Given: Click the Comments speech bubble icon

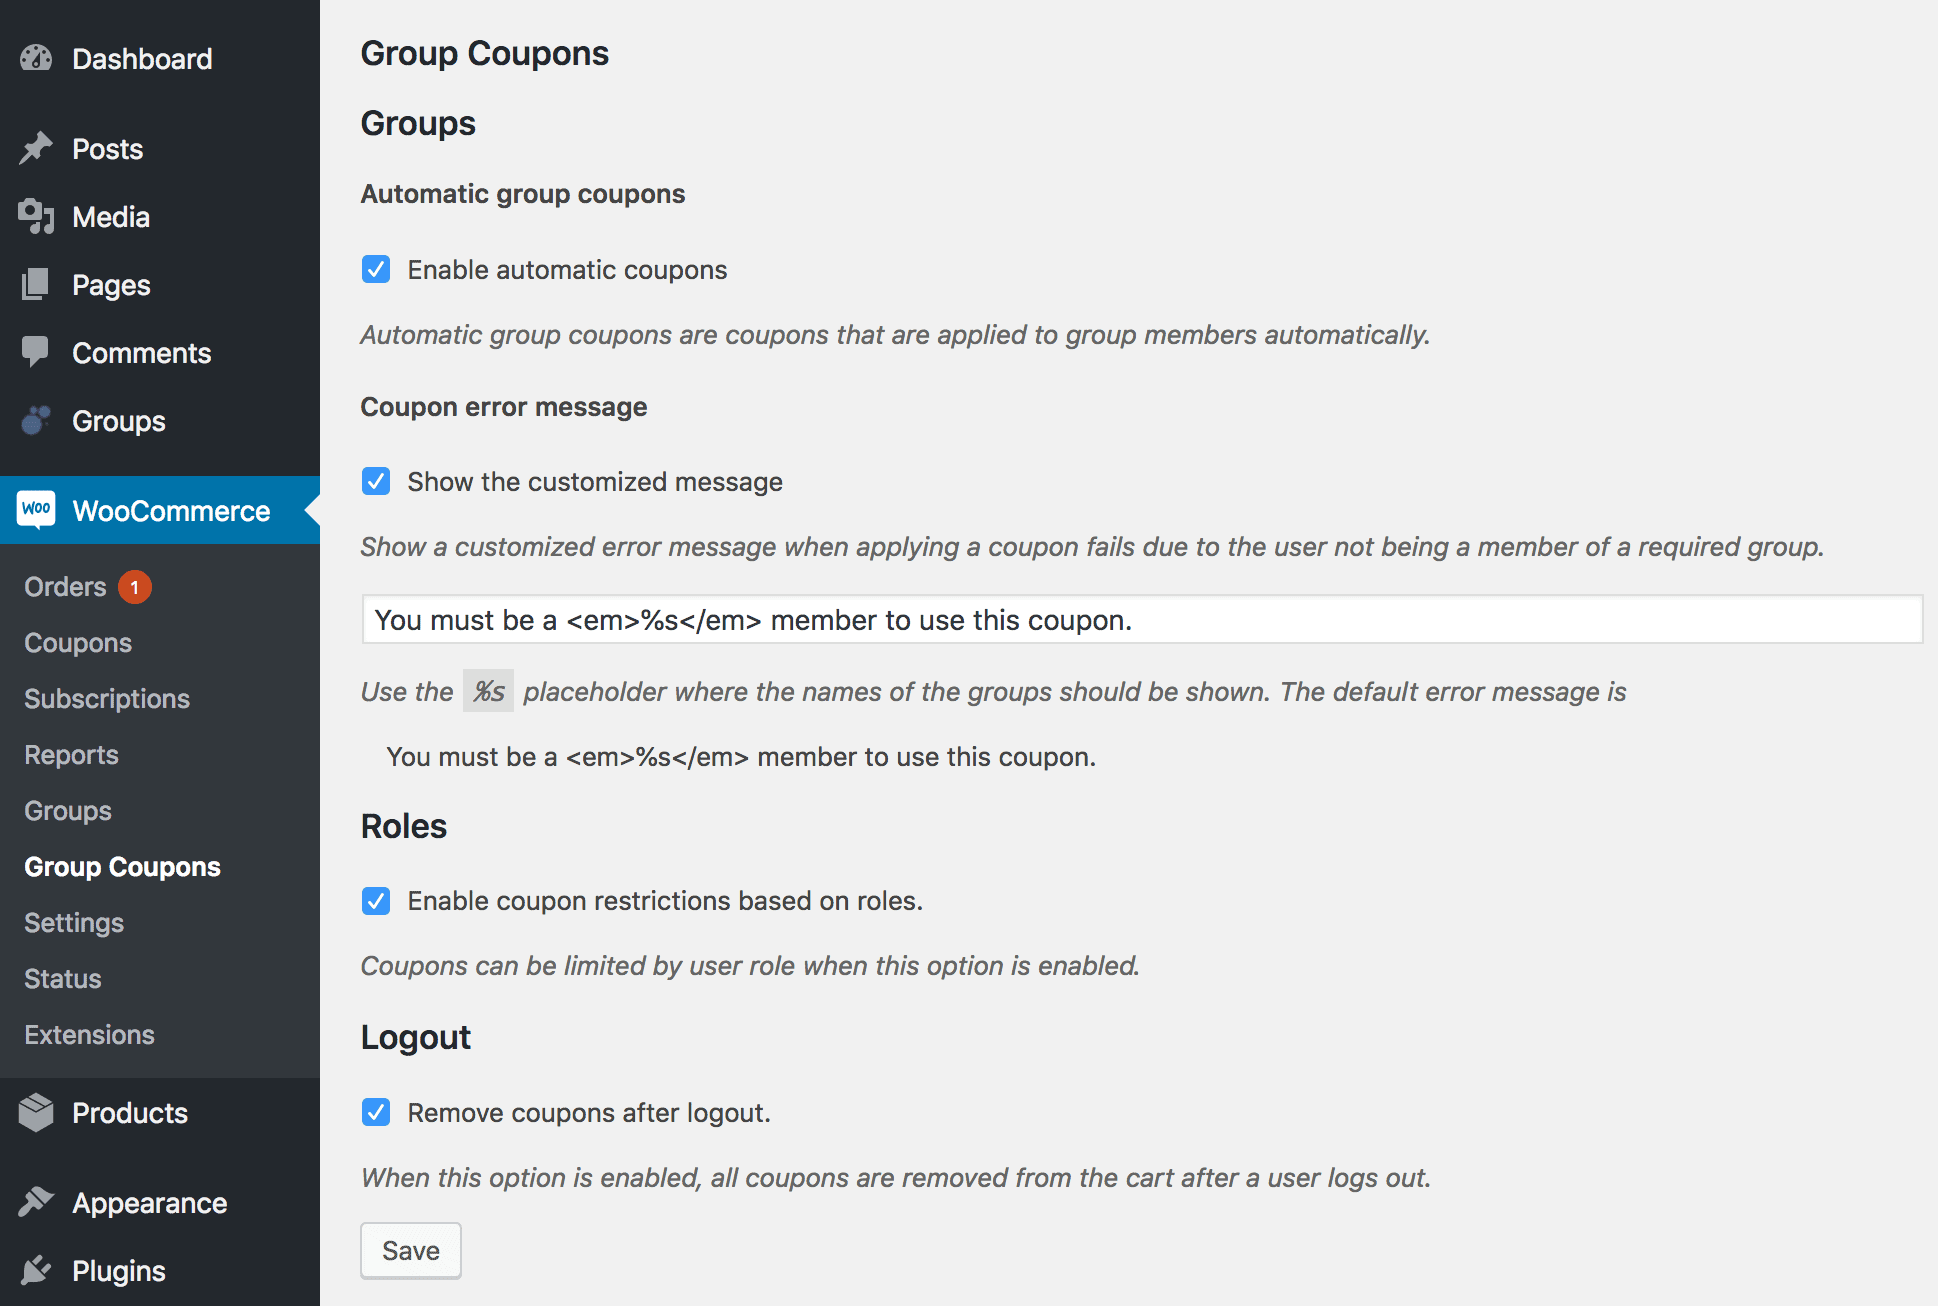Looking at the screenshot, I should (36, 352).
